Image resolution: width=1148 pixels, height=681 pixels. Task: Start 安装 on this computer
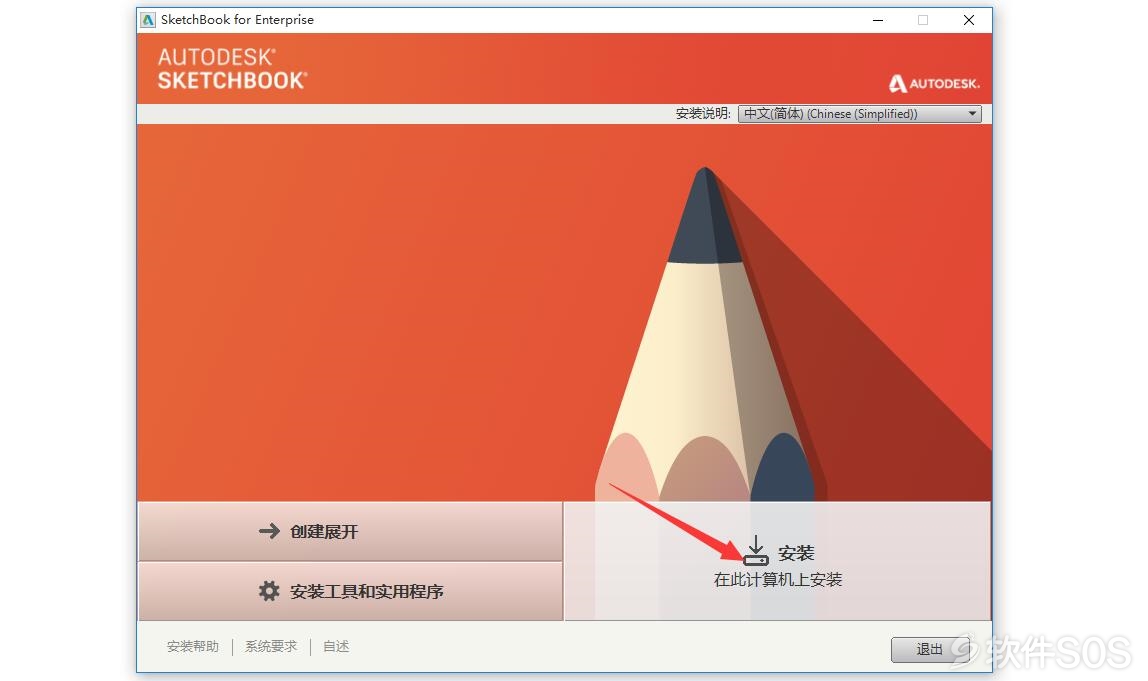(778, 561)
